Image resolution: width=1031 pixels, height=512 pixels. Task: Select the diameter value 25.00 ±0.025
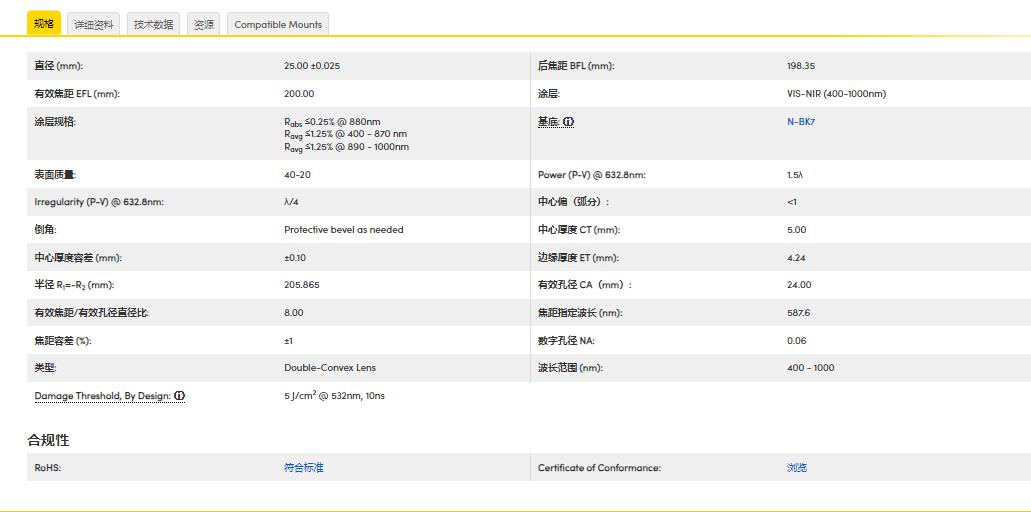click(x=312, y=66)
